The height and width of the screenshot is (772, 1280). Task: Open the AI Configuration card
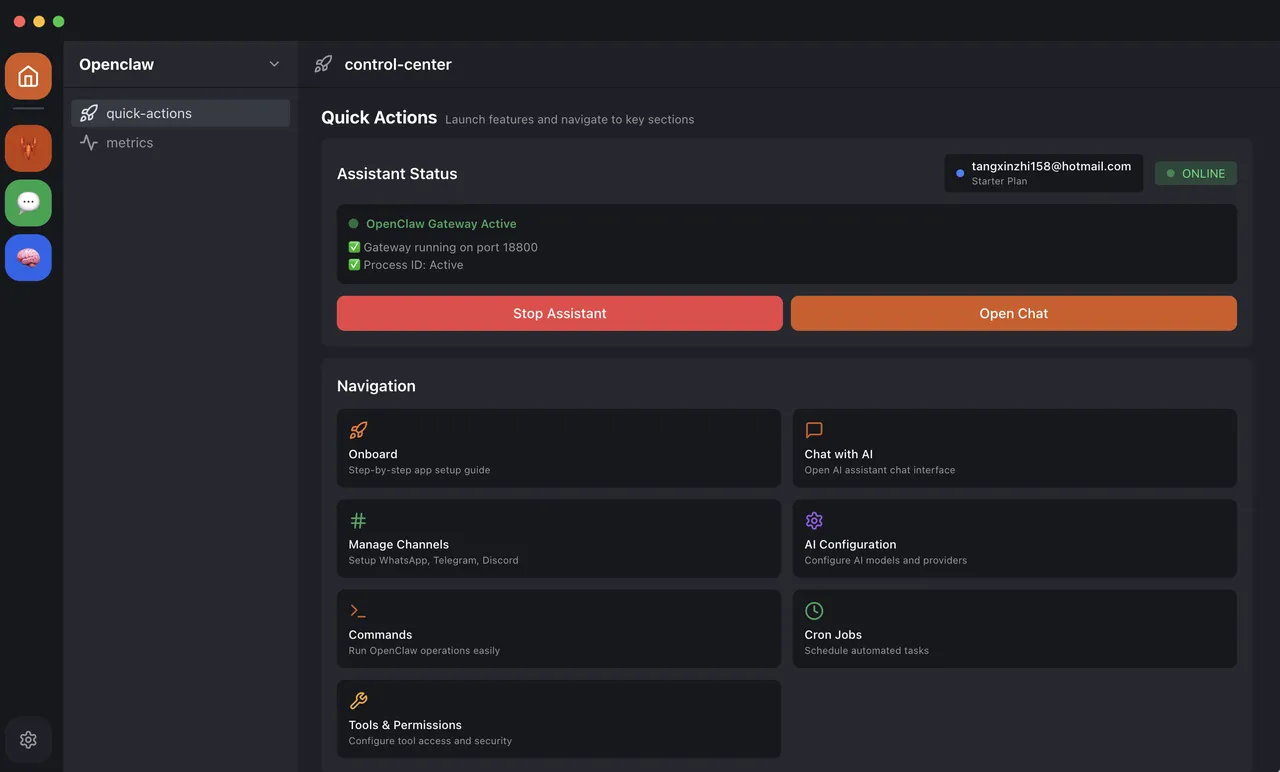coord(1014,538)
